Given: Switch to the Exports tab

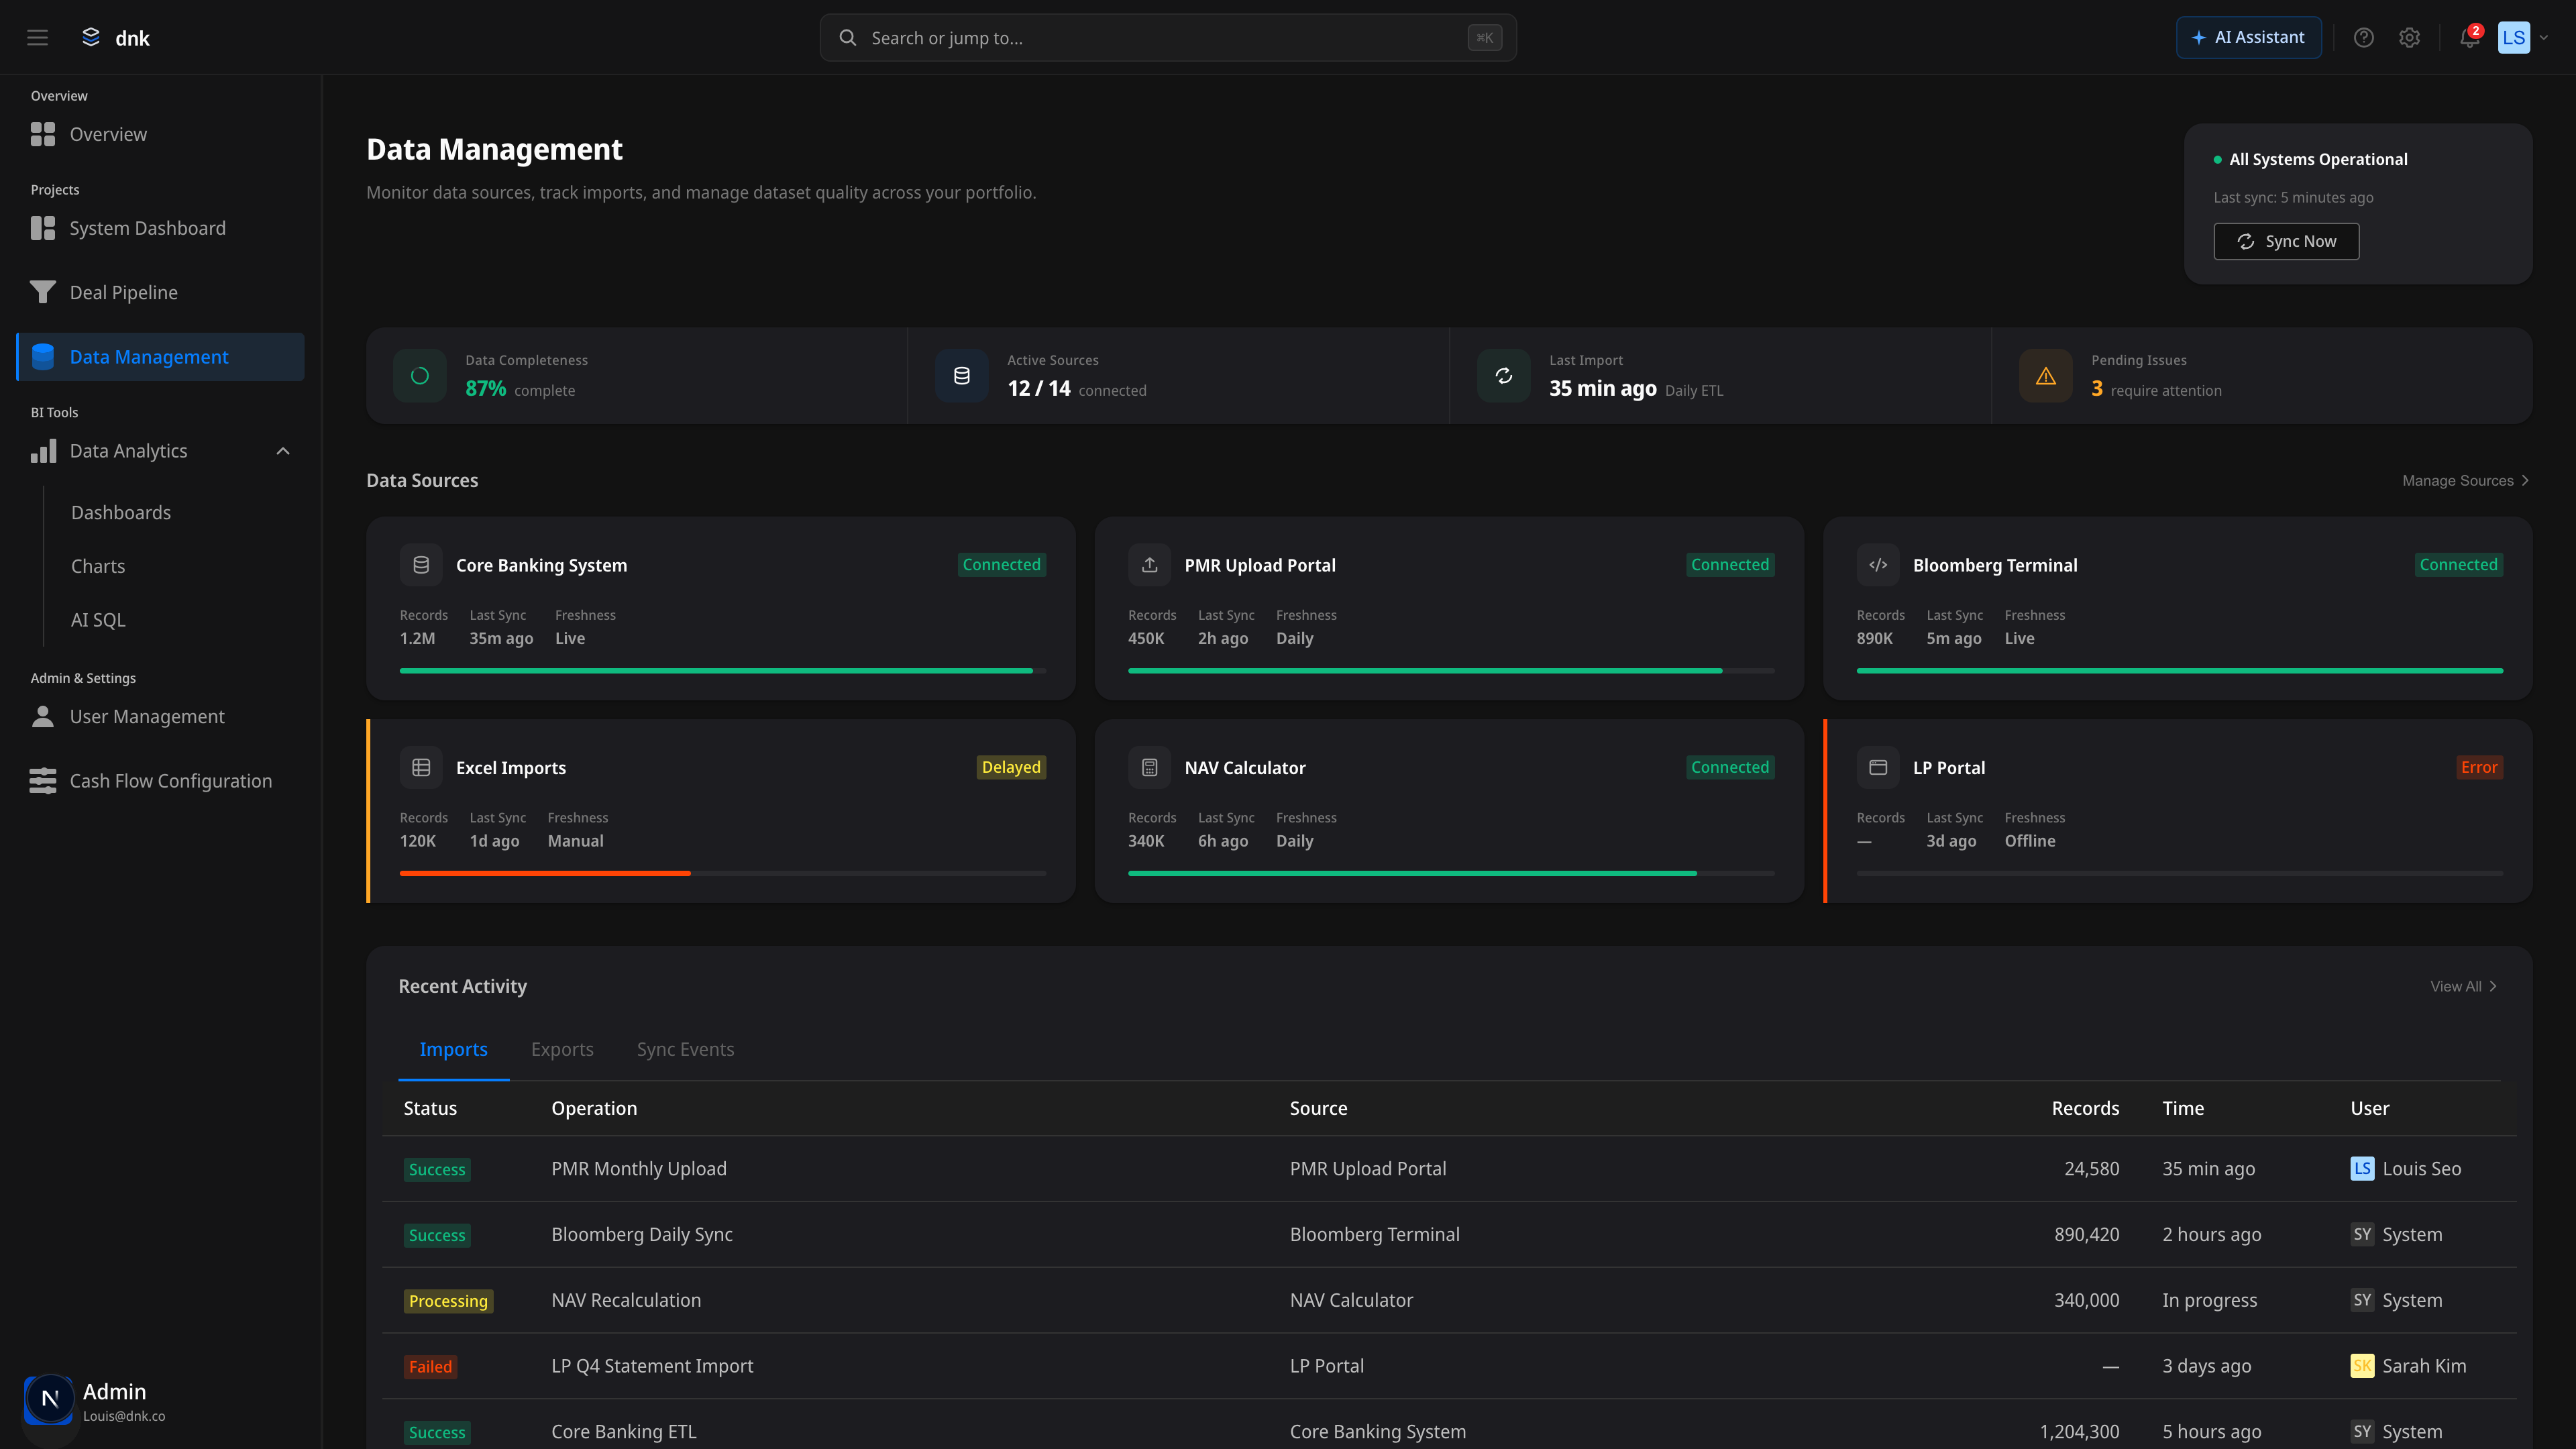Looking at the screenshot, I should [x=562, y=1049].
